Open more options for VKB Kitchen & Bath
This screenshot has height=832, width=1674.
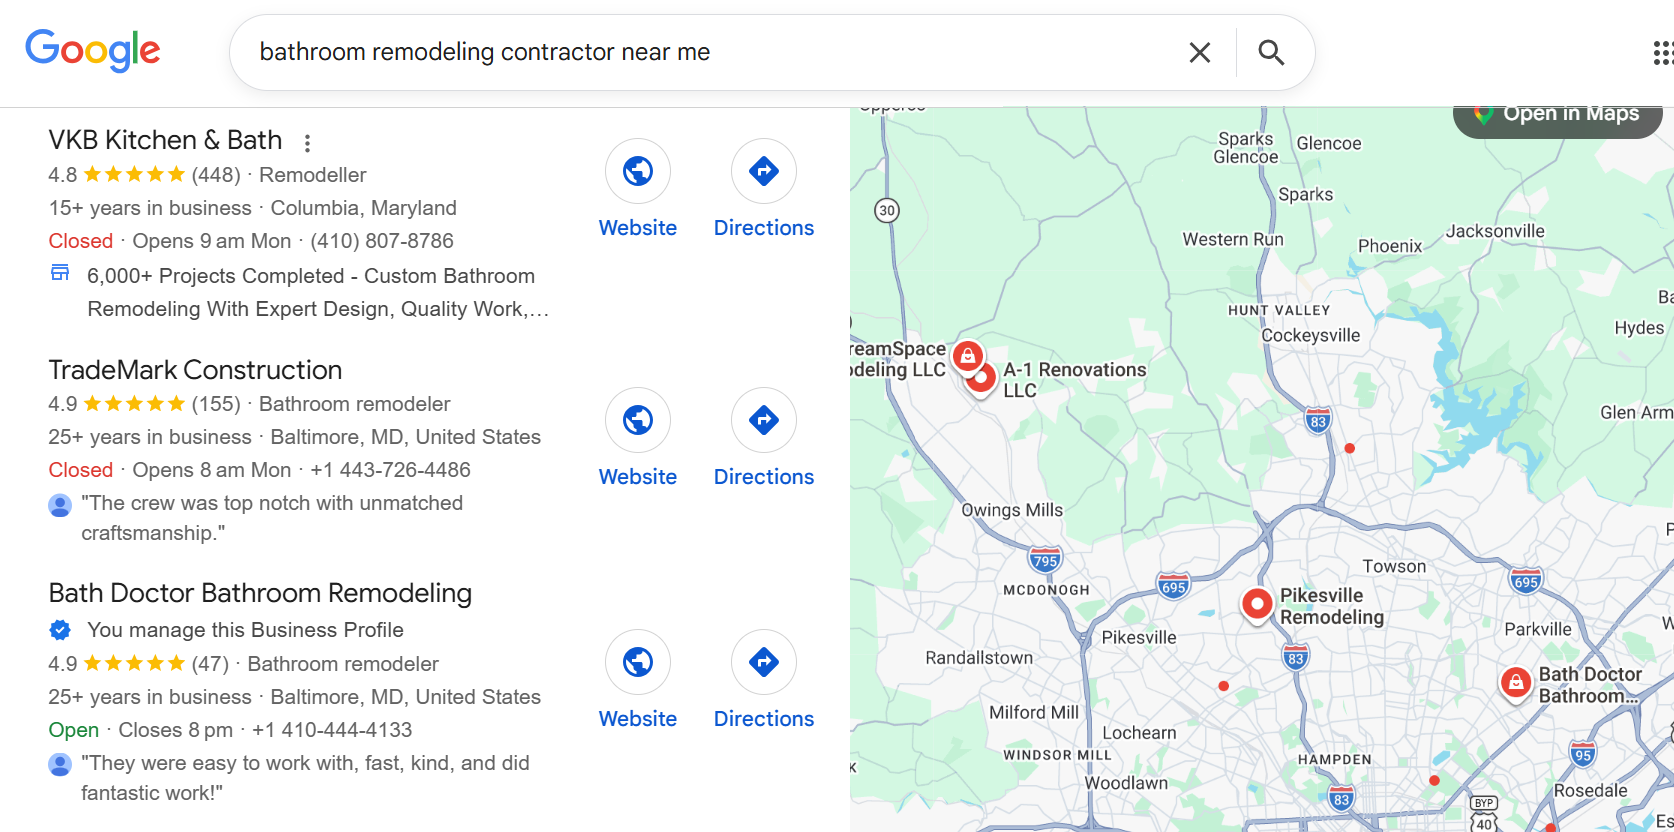[307, 143]
